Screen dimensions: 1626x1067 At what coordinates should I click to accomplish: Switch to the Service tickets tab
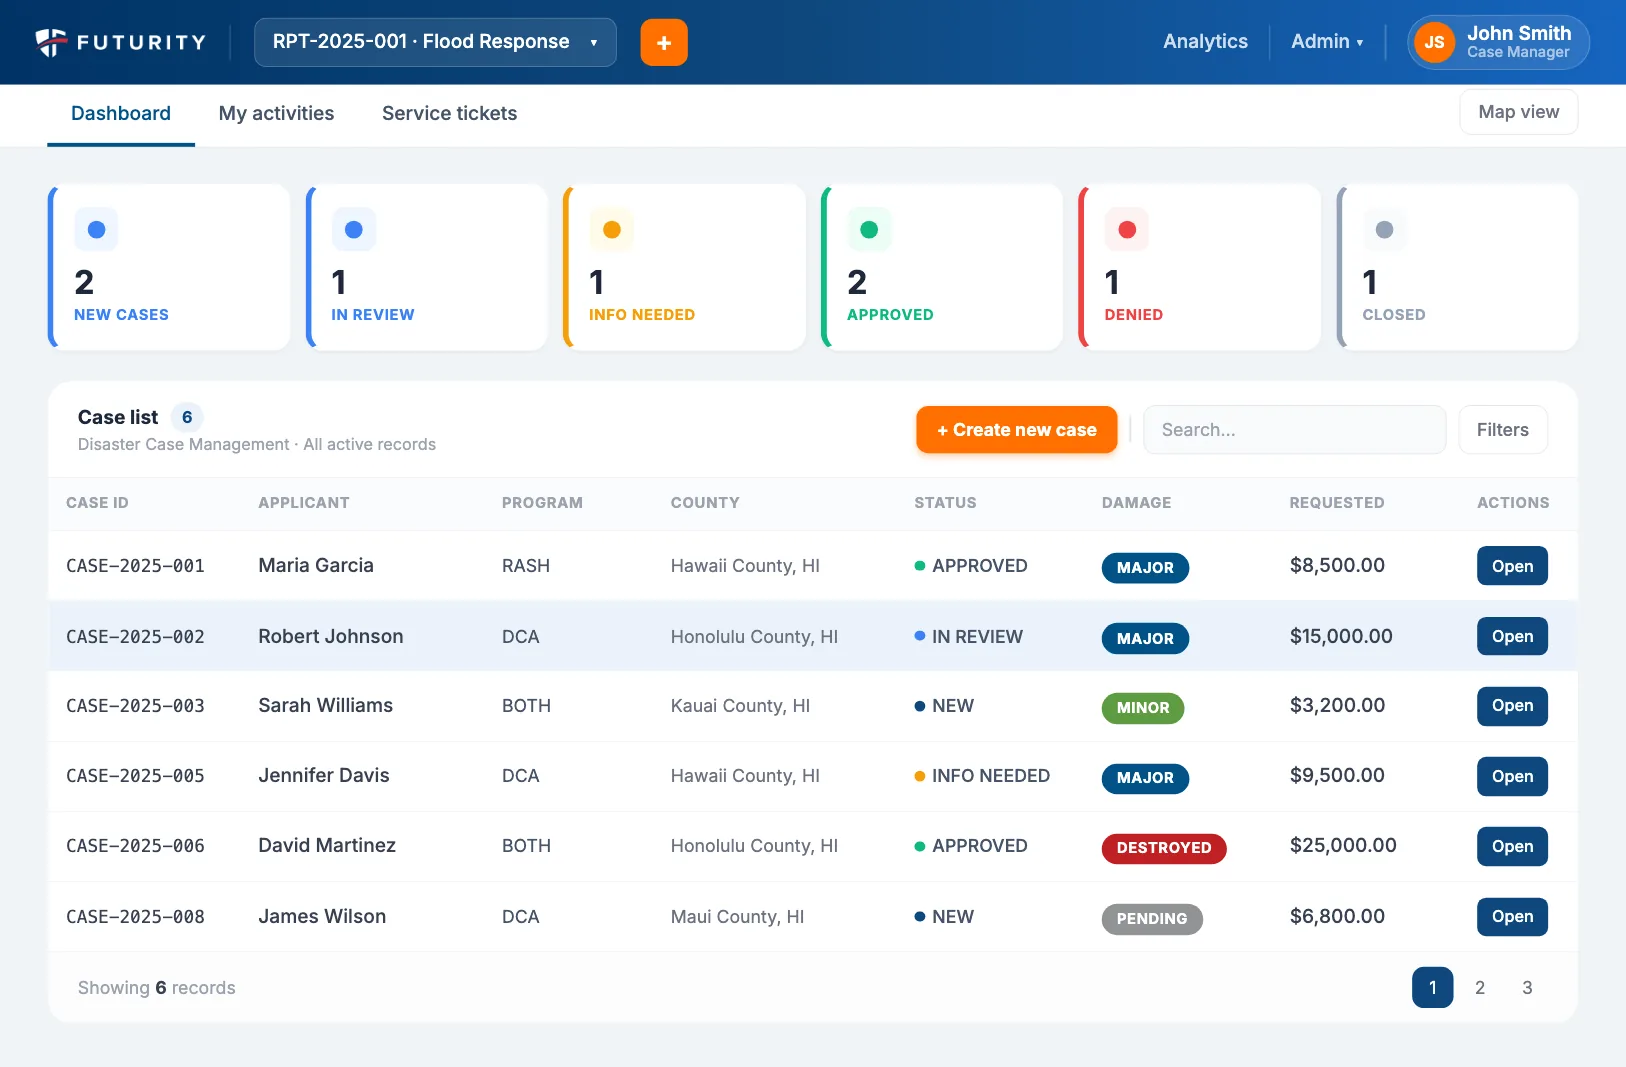pyautogui.click(x=449, y=114)
